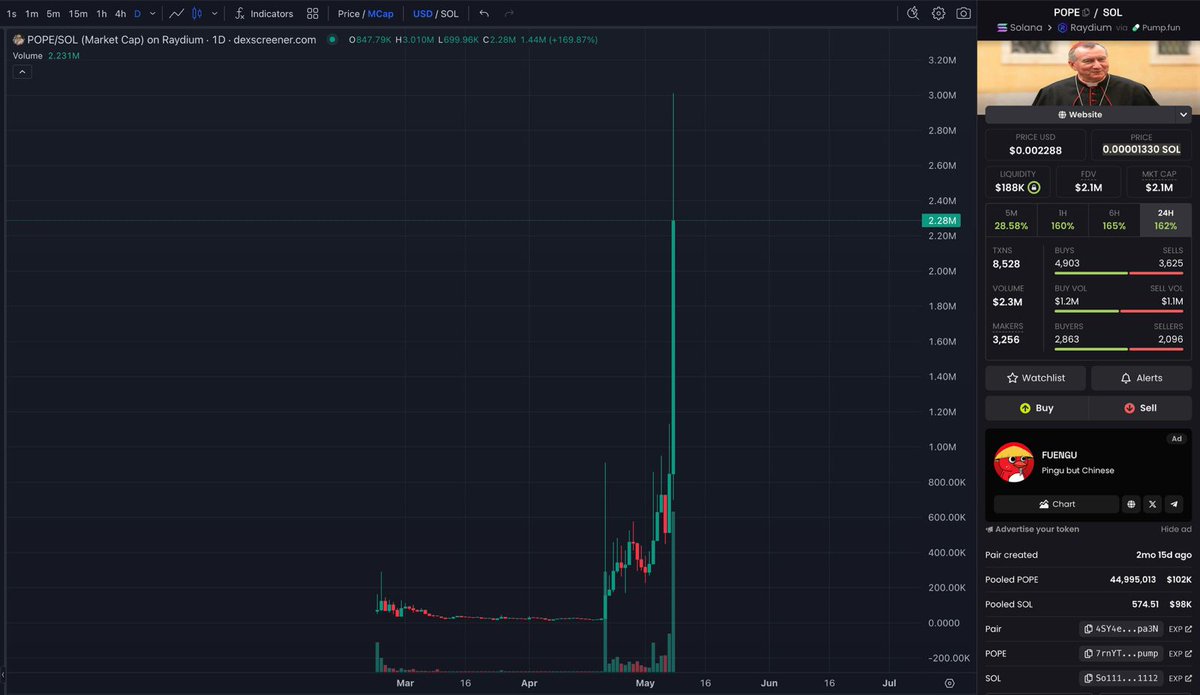
Task: Open the token Website button
Action: pos(1080,115)
